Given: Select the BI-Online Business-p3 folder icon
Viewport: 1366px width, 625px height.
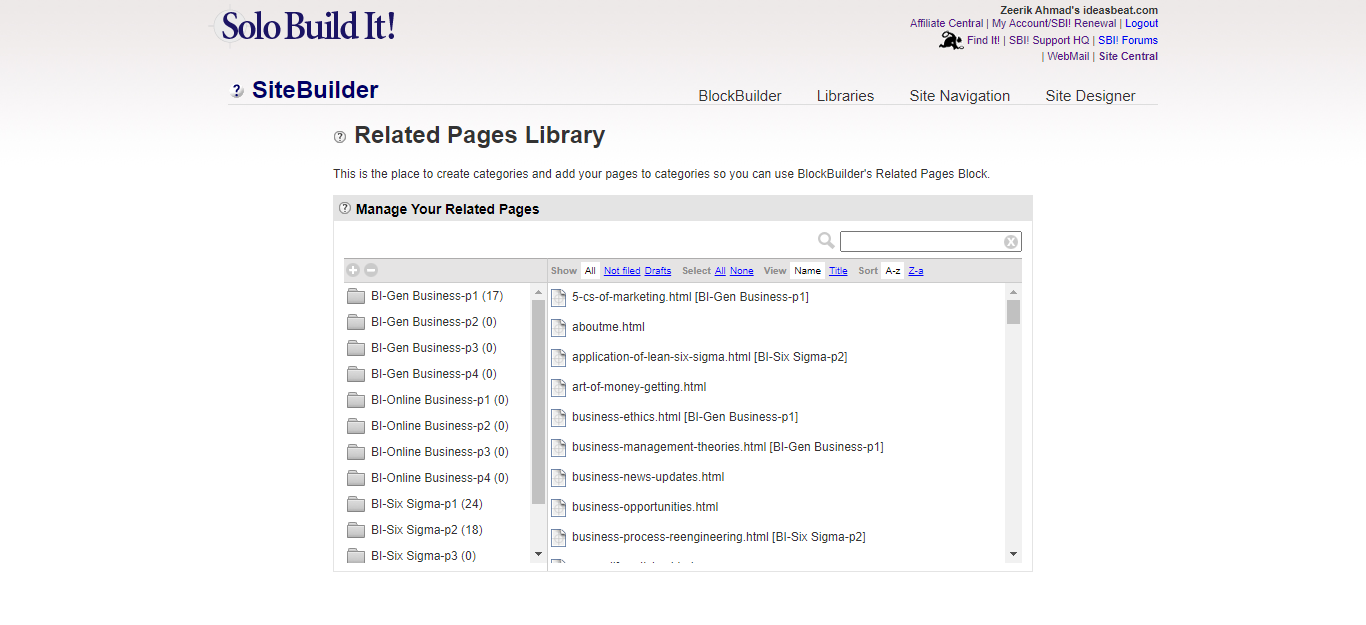Looking at the screenshot, I should 355,452.
